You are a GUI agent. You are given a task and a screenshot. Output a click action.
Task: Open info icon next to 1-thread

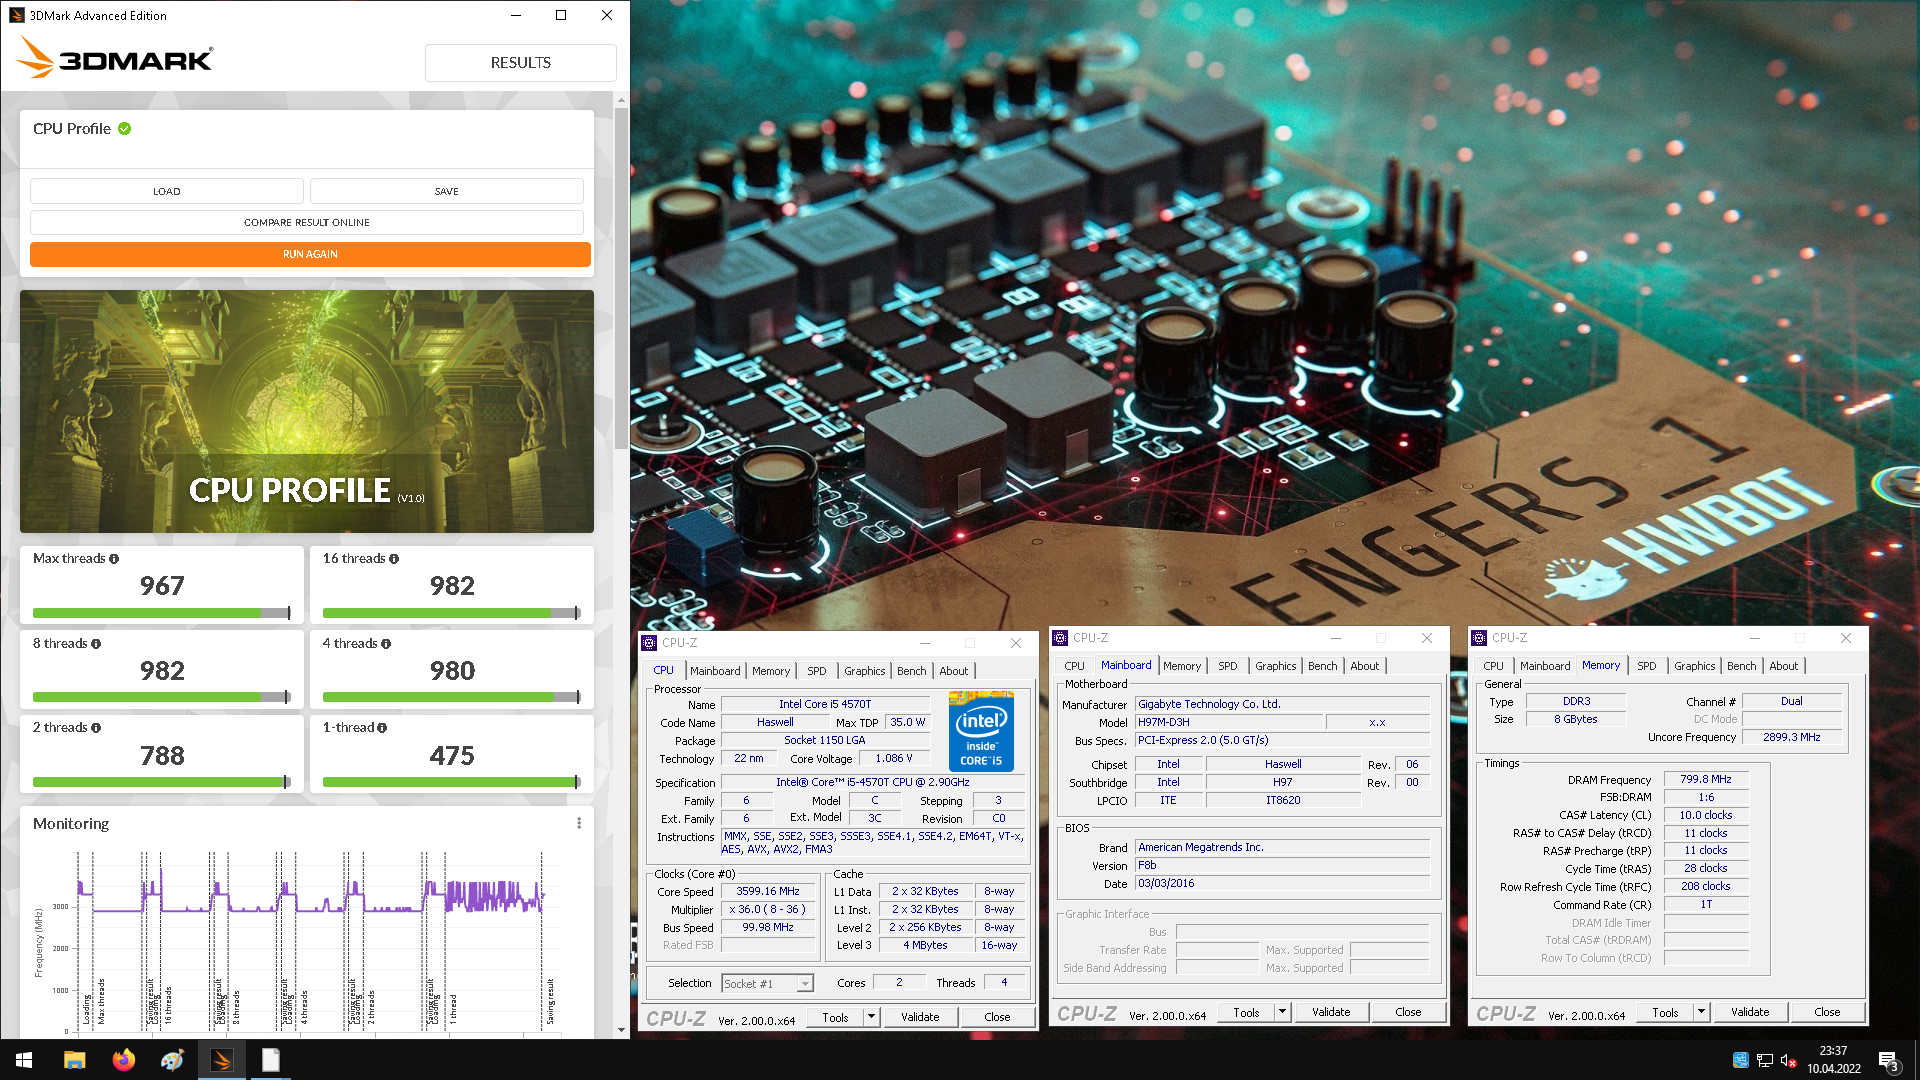coord(382,728)
